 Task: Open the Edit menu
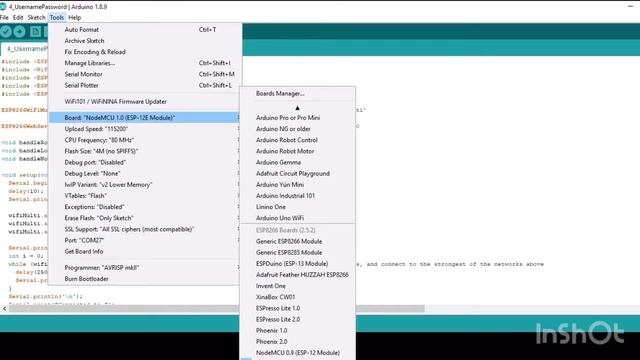click(x=18, y=18)
